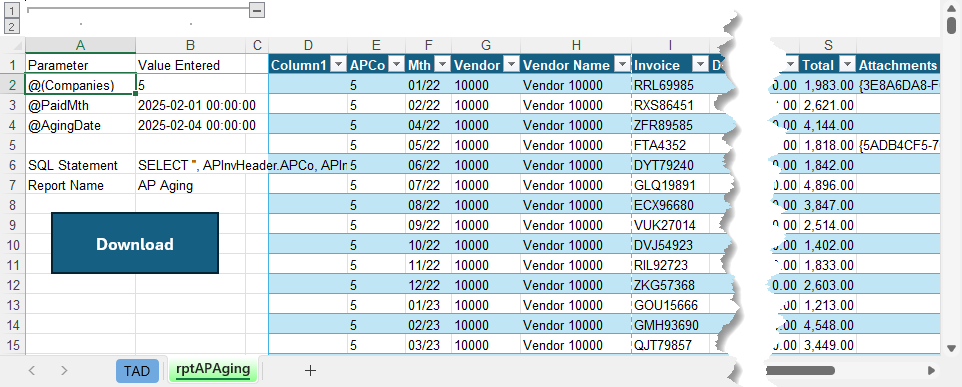Click the vertical scrollbar thumb
962x387 pixels.
(952, 25)
